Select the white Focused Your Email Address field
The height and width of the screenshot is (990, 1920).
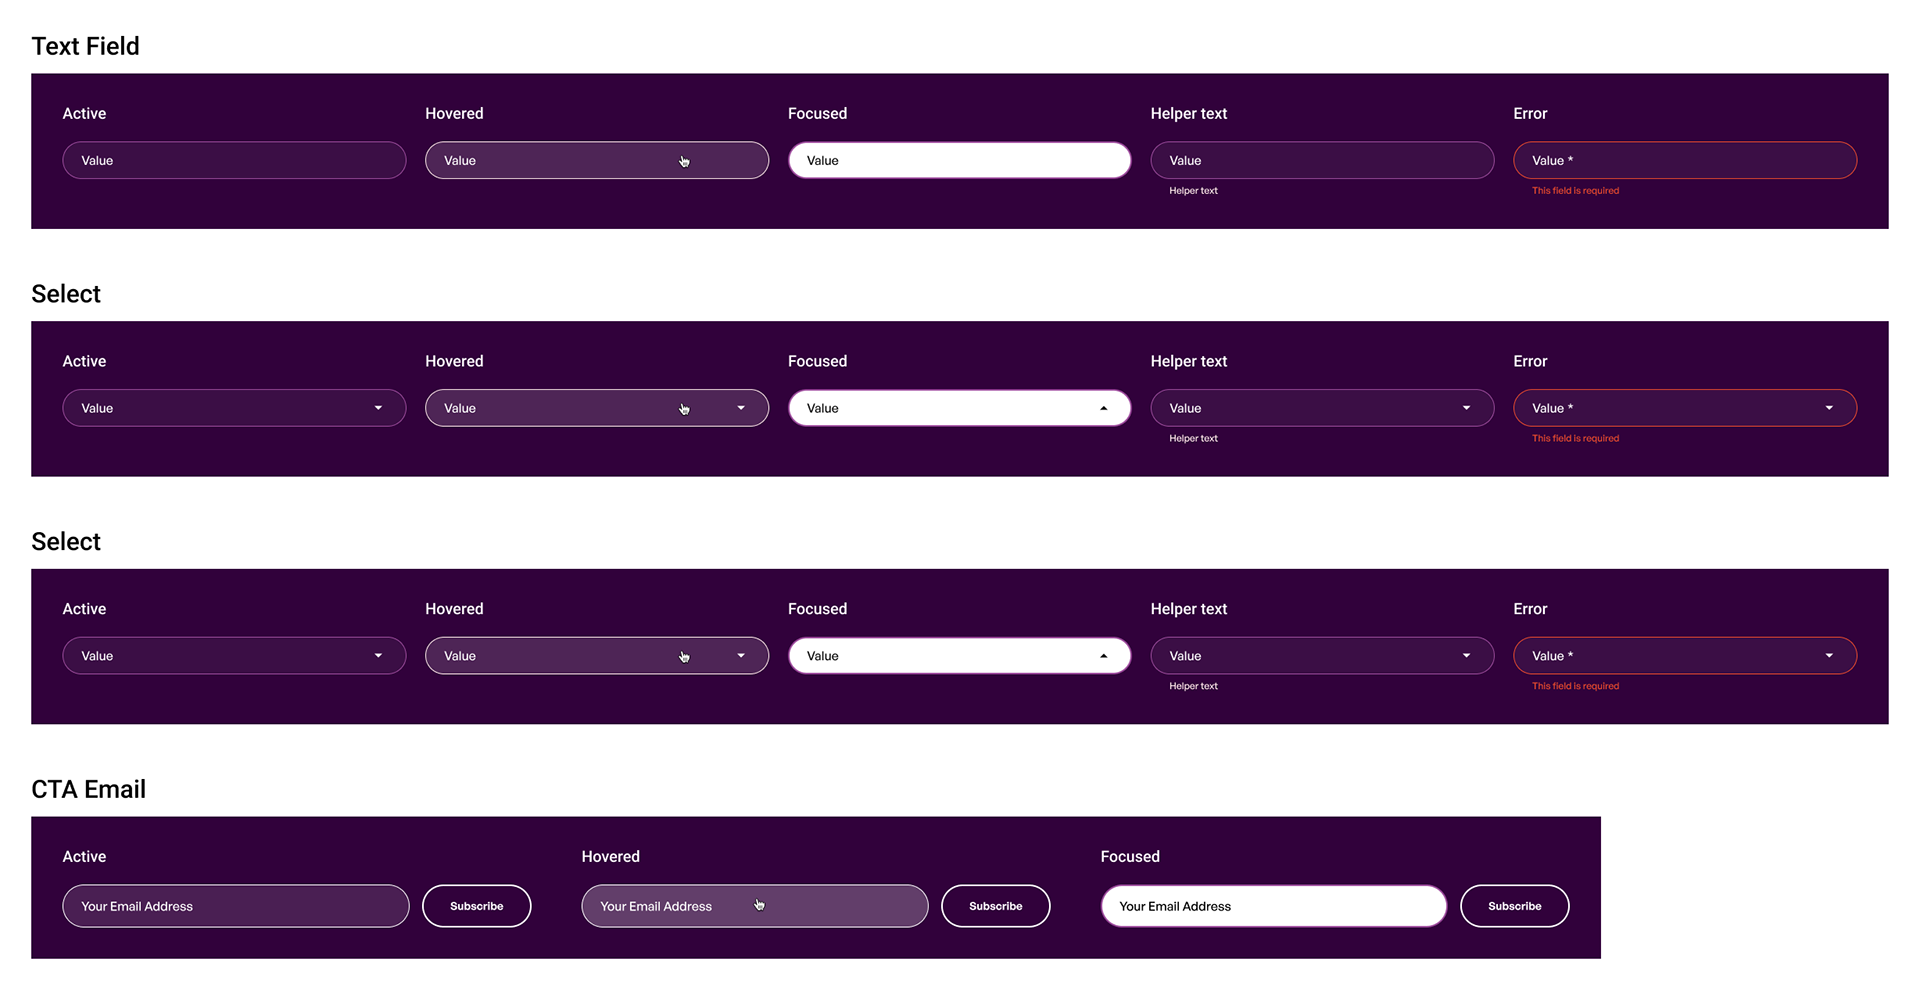coord(1274,906)
